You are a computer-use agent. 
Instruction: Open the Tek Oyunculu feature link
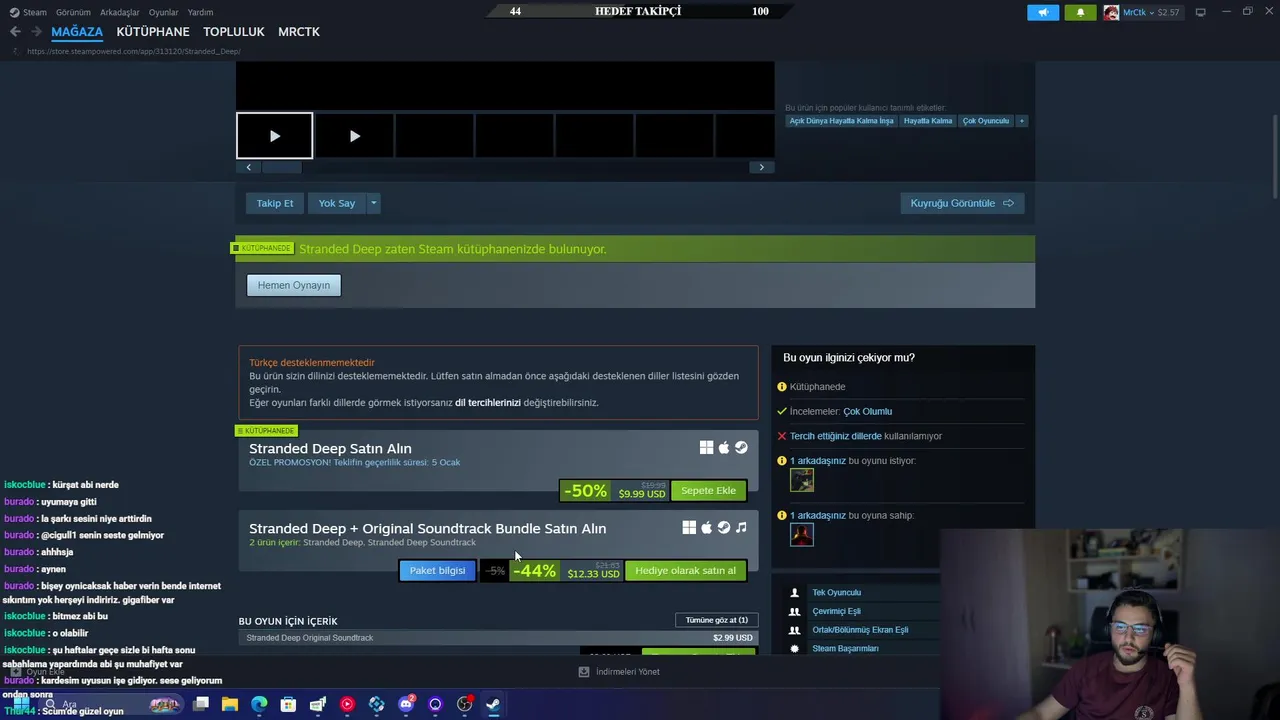click(836, 593)
